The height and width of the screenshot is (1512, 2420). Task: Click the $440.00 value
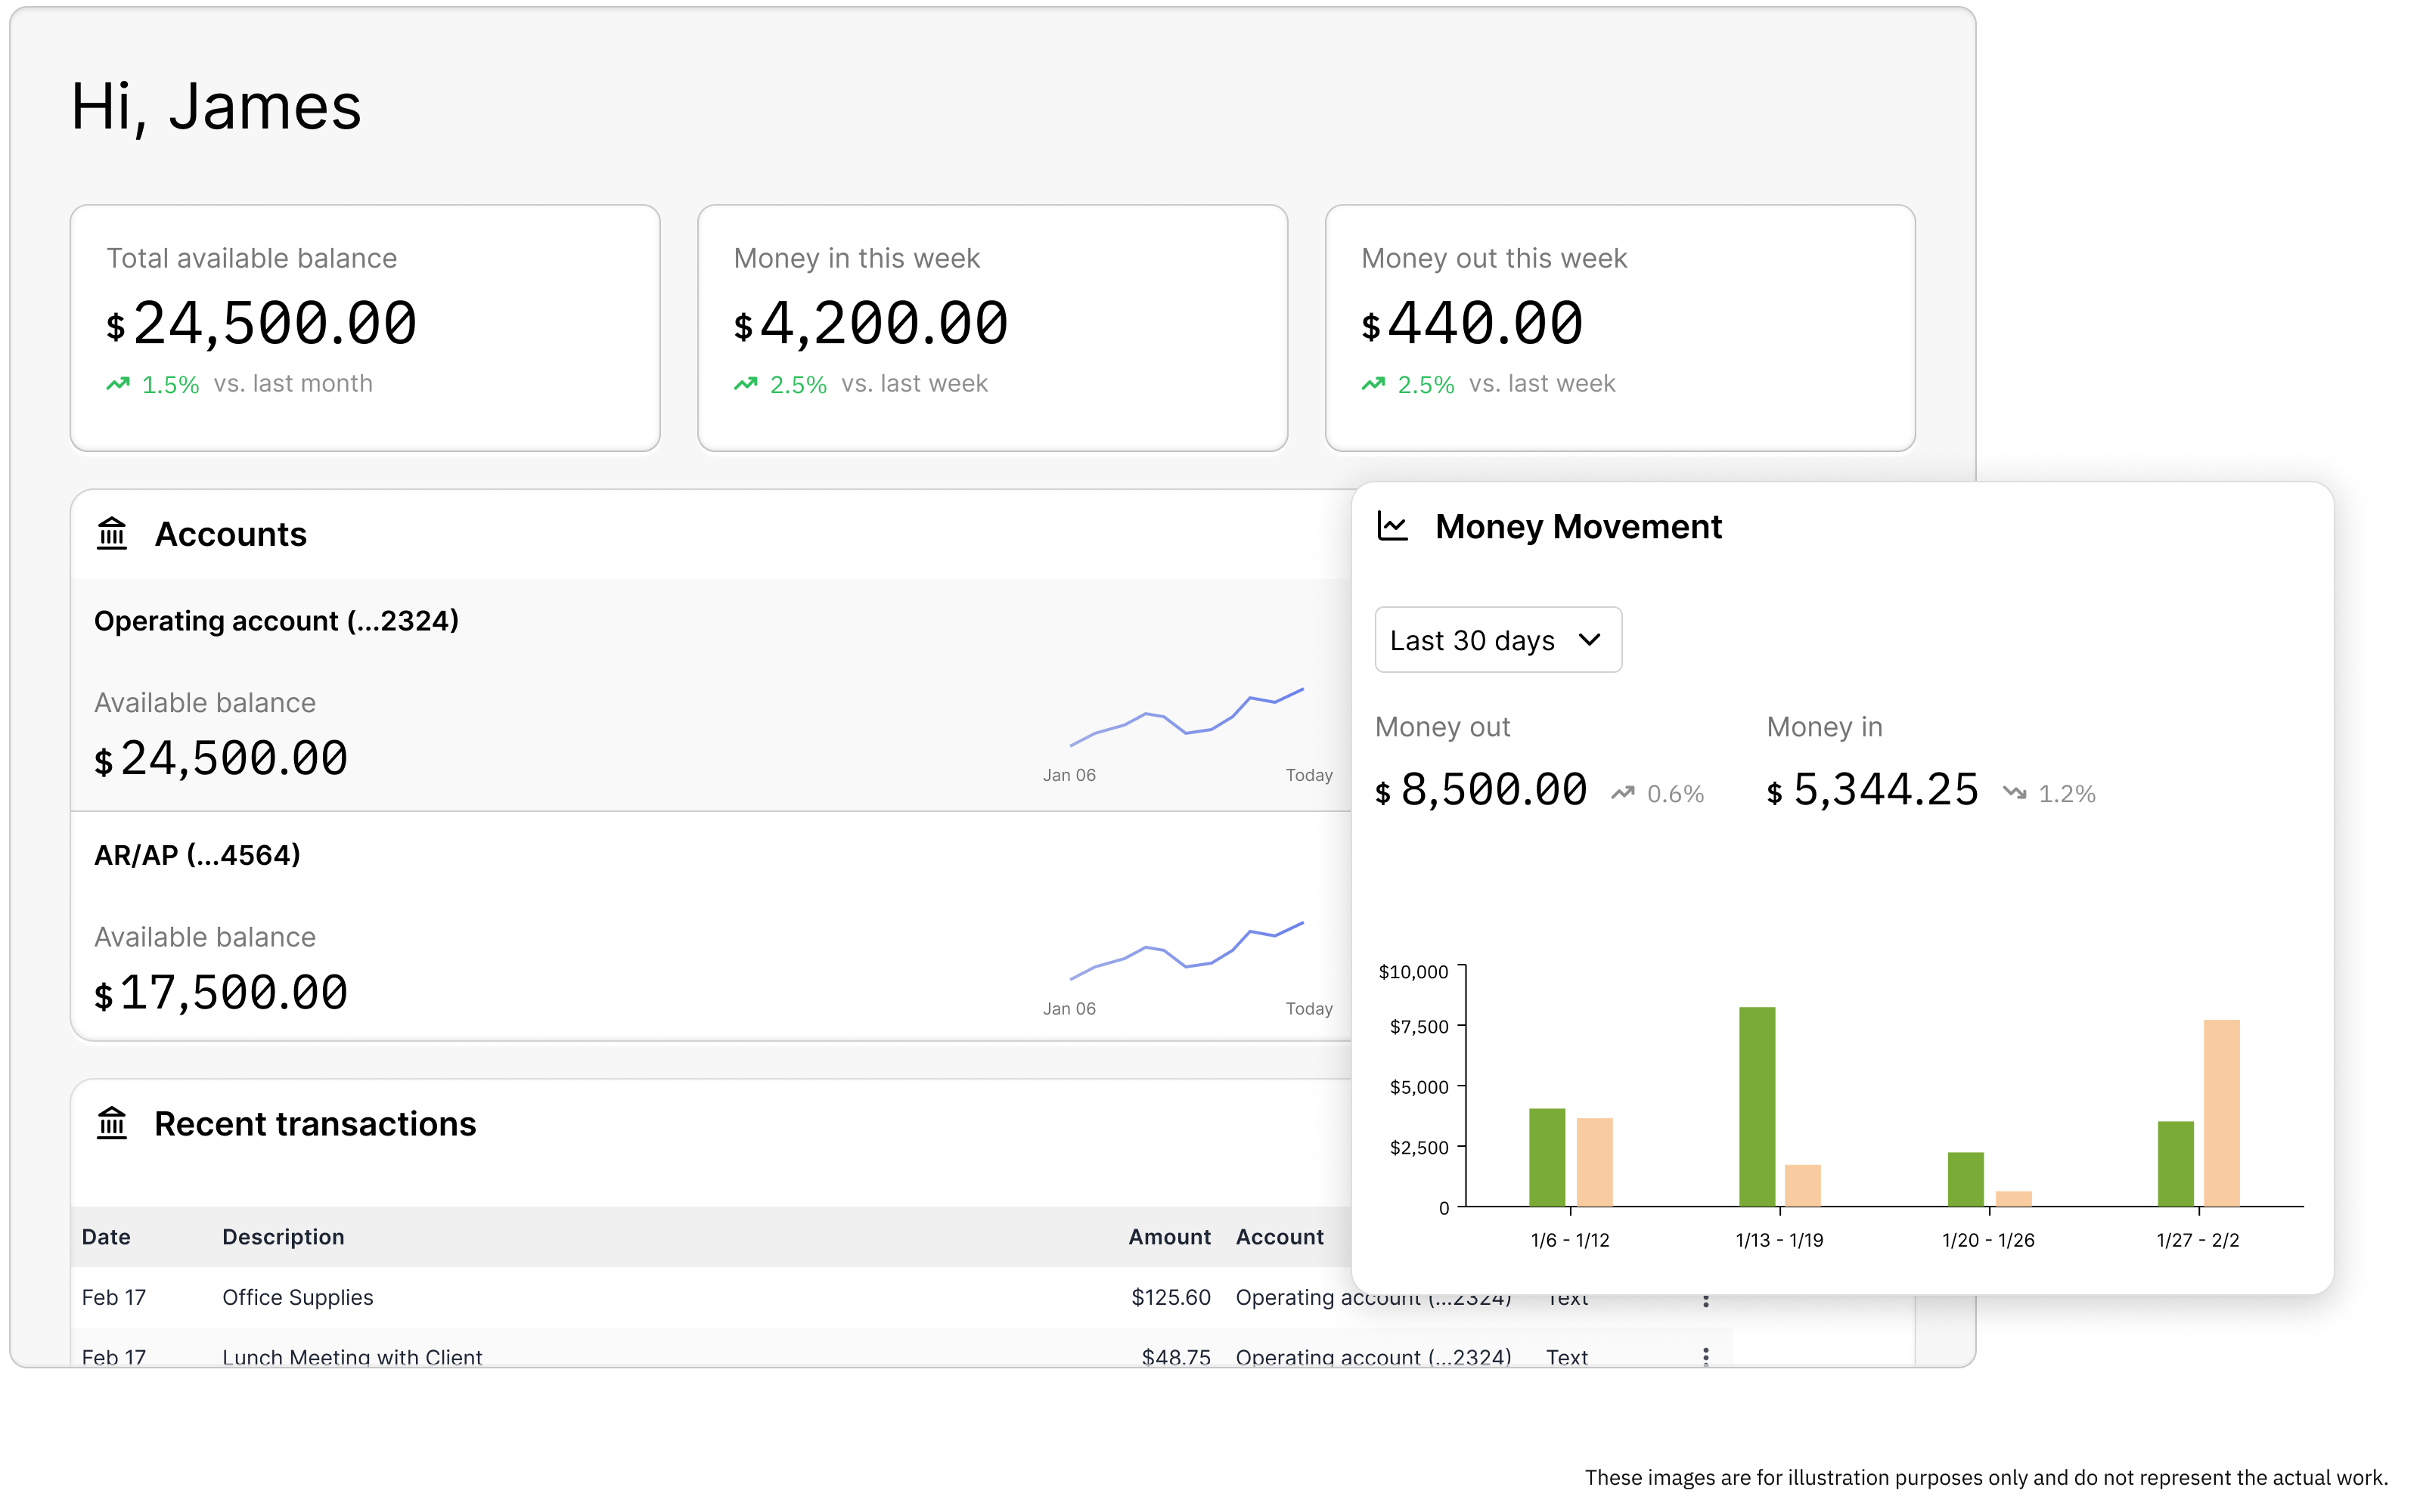(x=1472, y=324)
